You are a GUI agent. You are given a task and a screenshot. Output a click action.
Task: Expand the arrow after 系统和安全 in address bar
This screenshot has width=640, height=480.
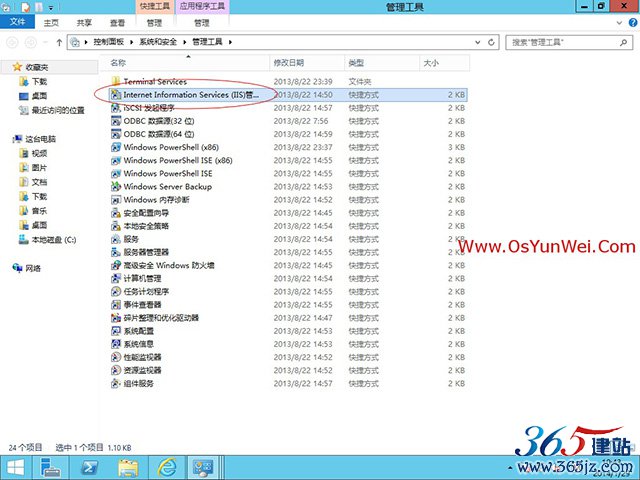pos(184,42)
